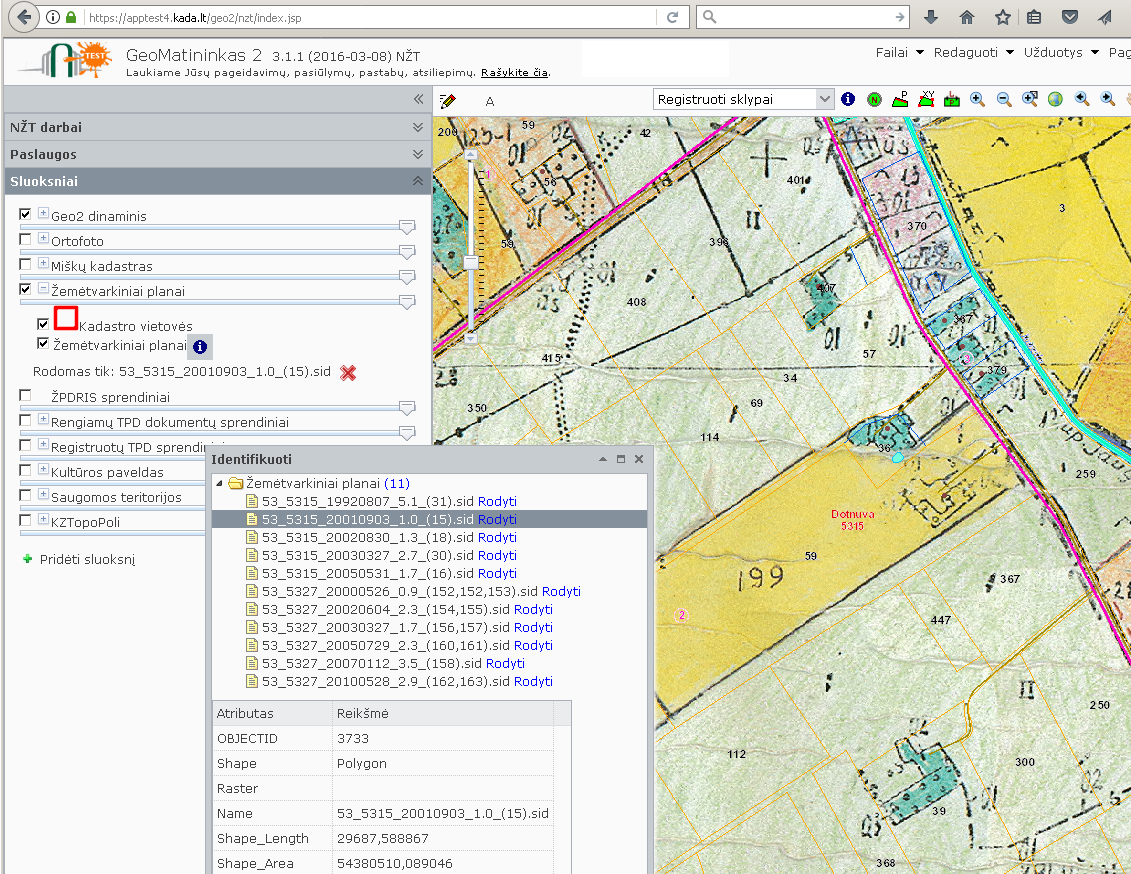Collapse the Žemėtvarkiniai planai layer group
The image size is (1131, 874).
coord(43,288)
